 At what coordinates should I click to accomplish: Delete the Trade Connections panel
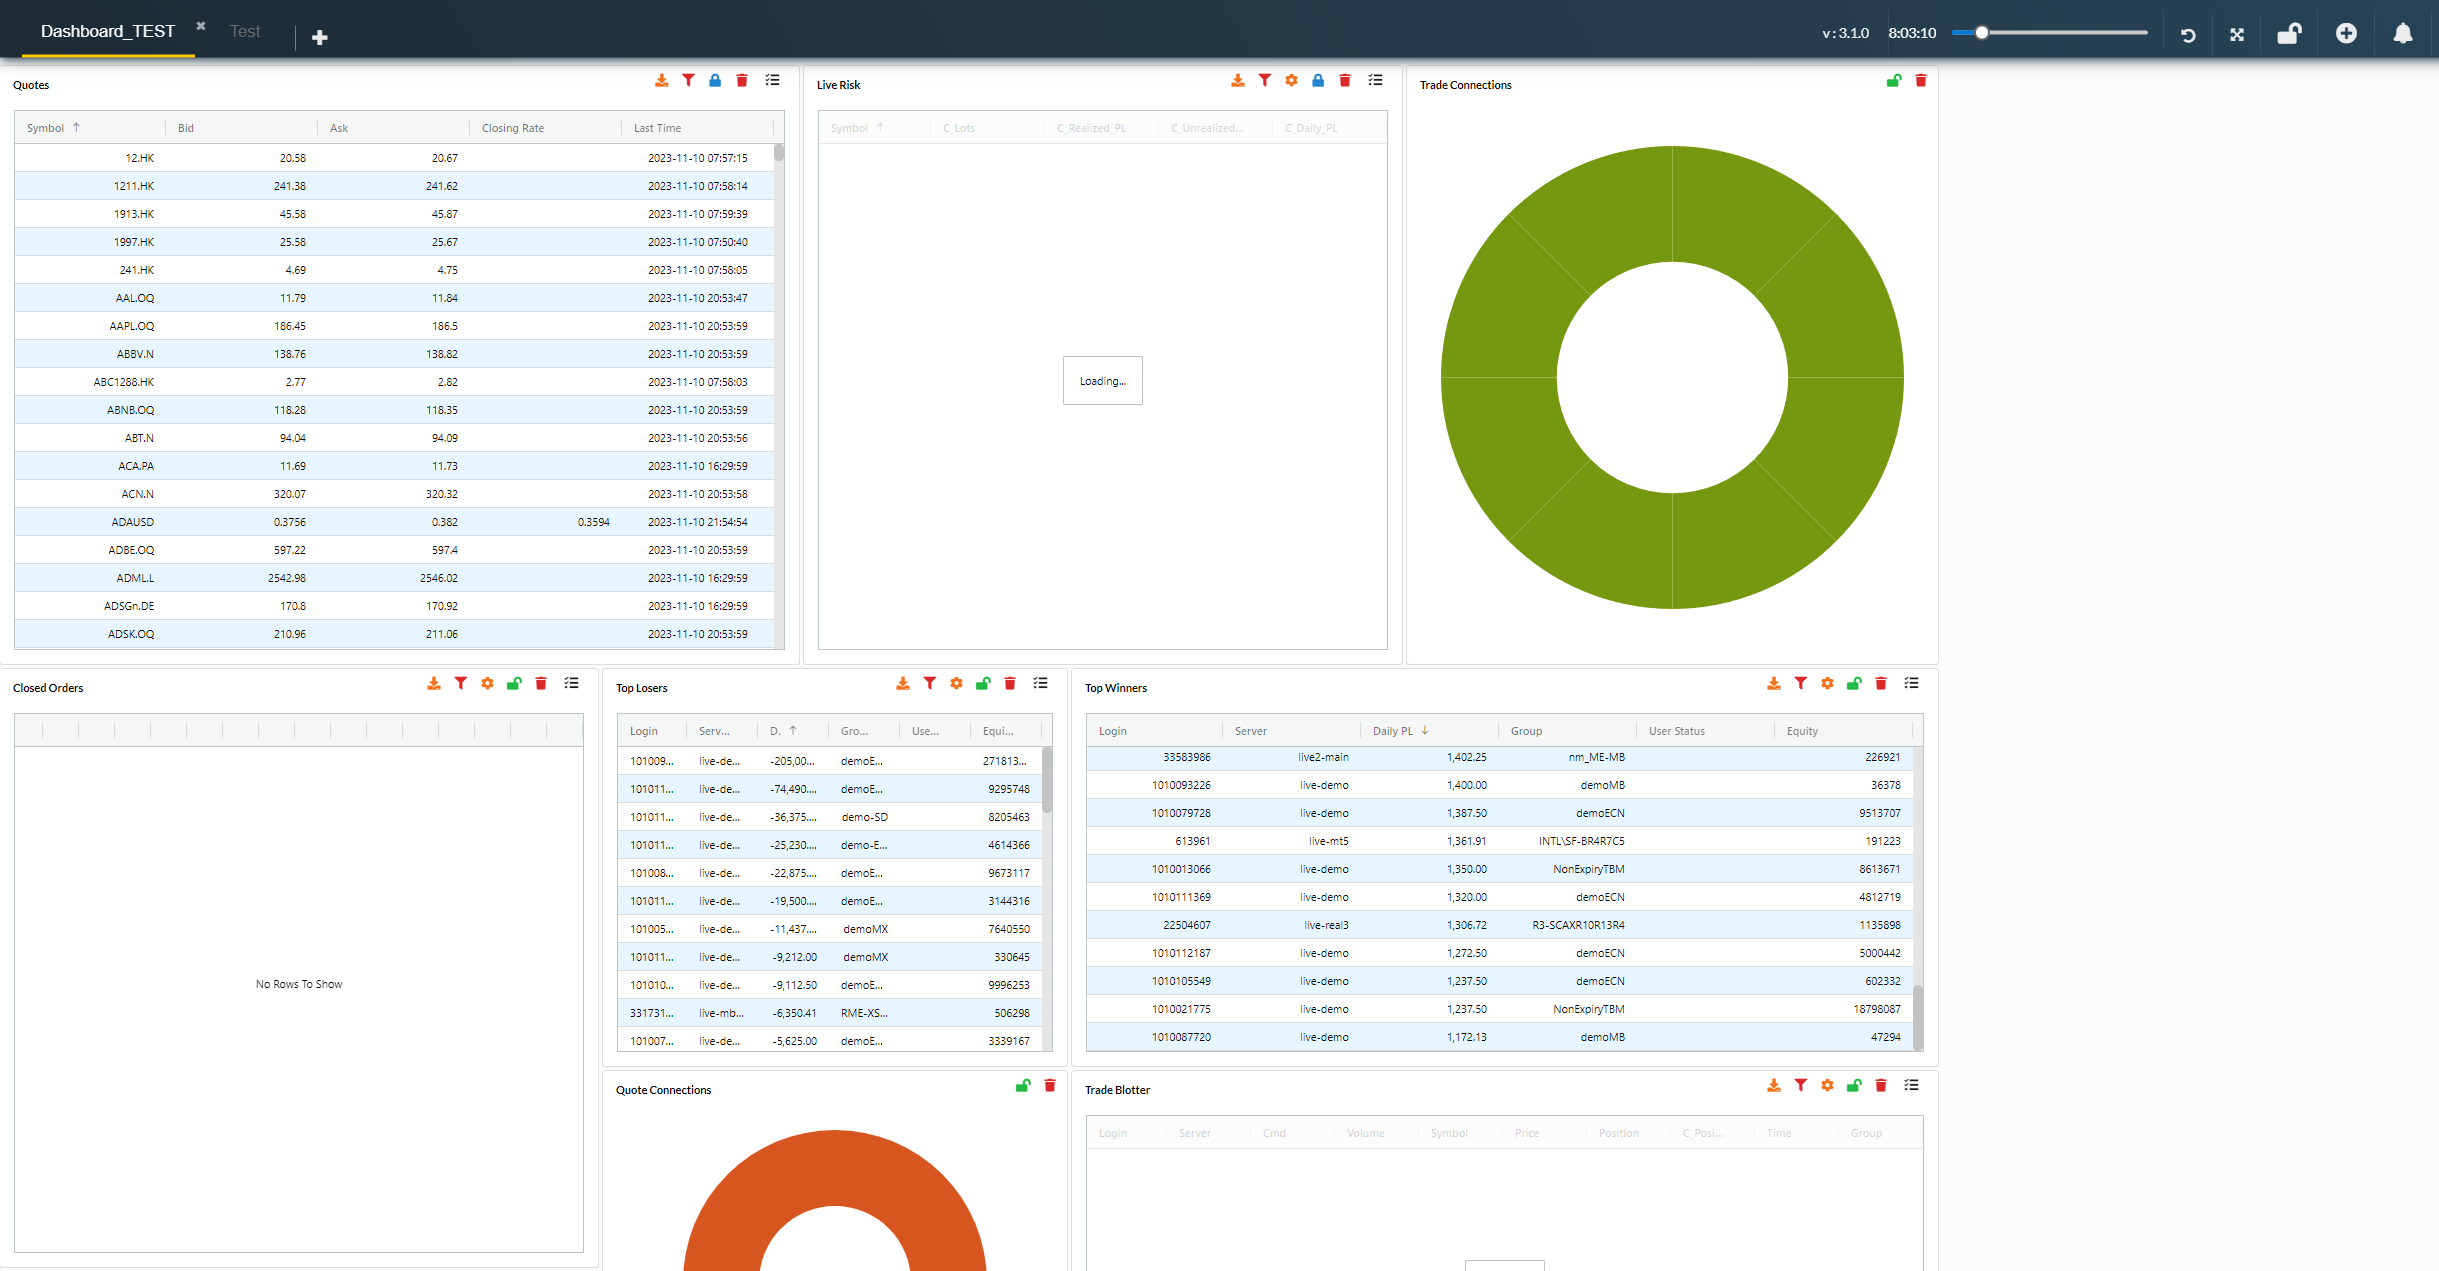pyautogui.click(x=1920, y=81)
